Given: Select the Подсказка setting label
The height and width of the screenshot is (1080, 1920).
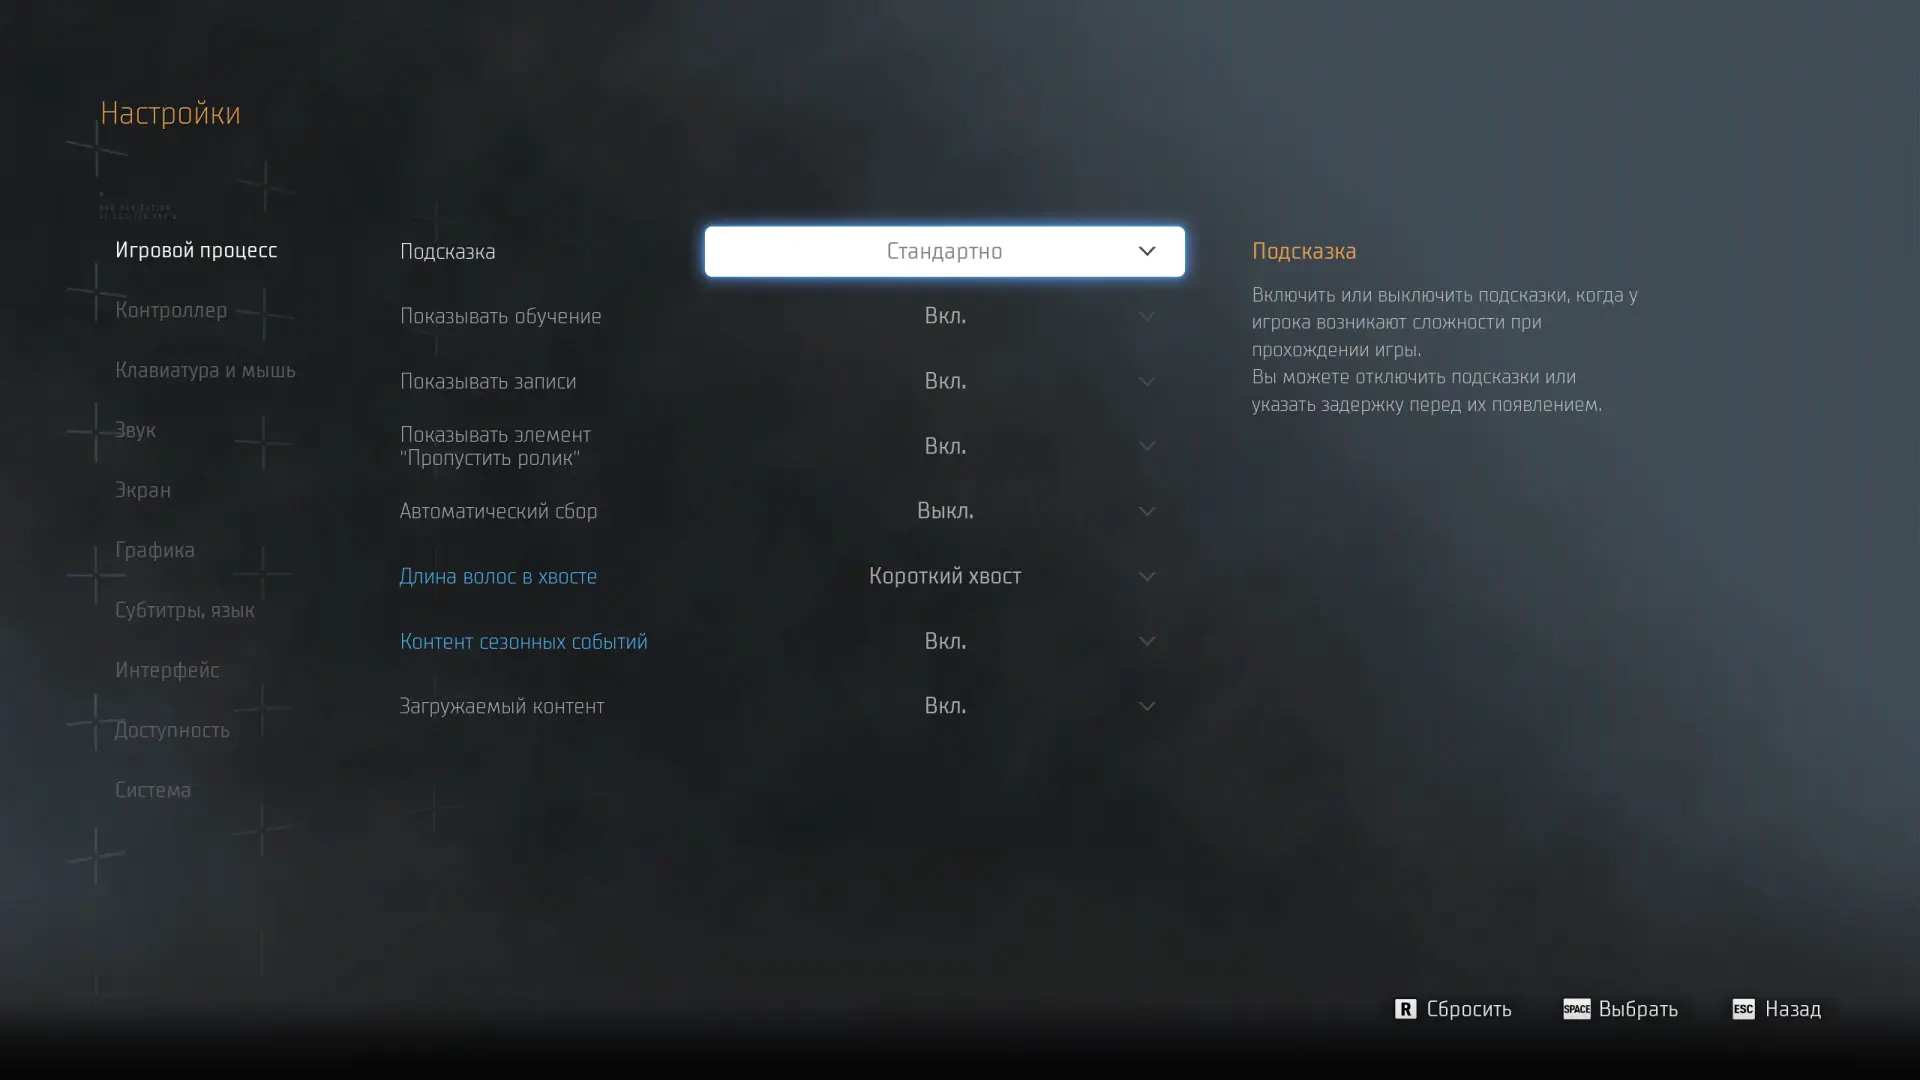Looking at the screenshot, I should pyautogui.click(x=448, y=252).
